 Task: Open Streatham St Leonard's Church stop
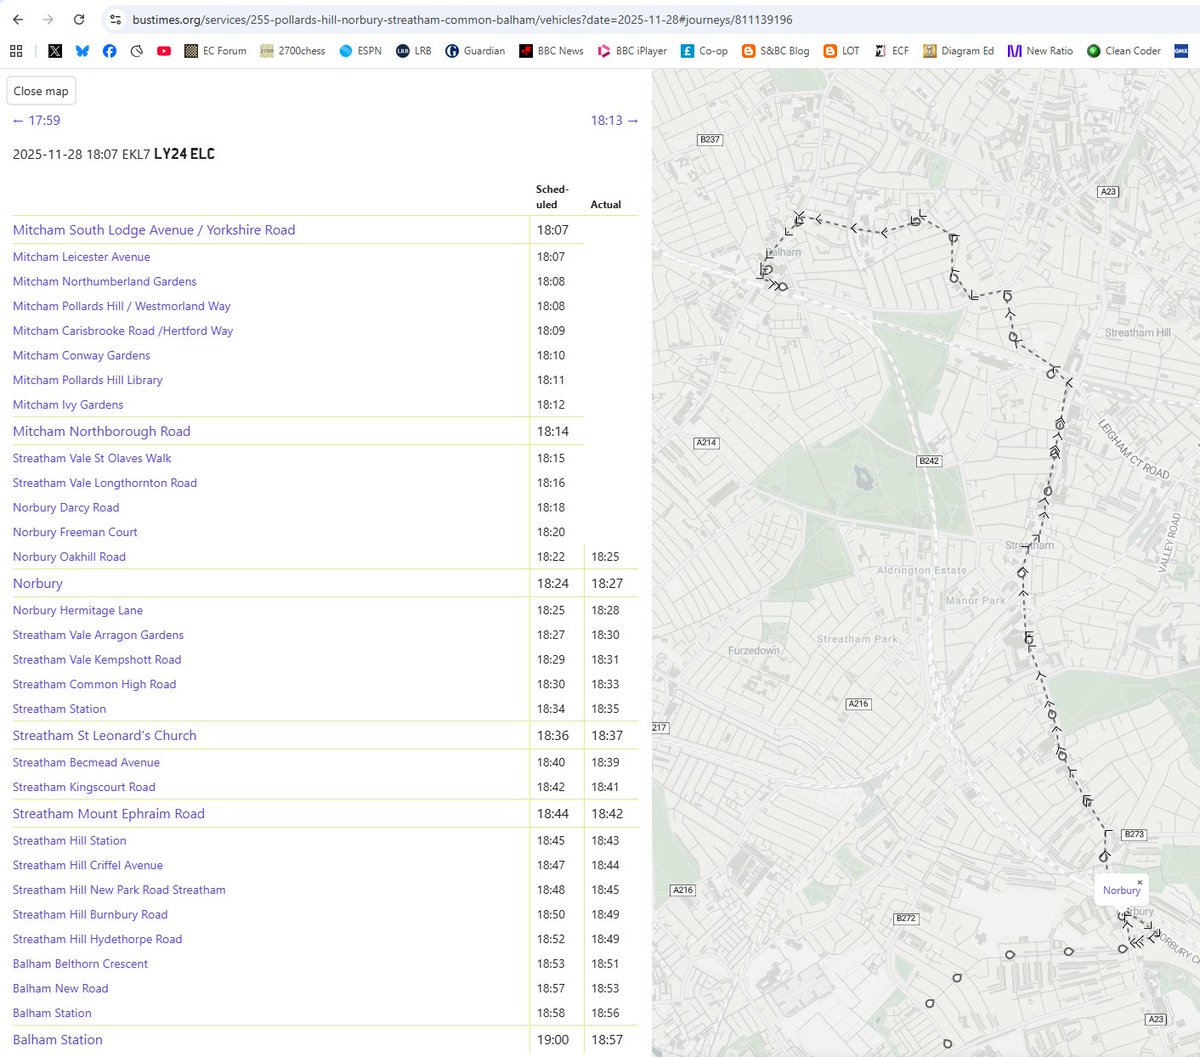105,736
